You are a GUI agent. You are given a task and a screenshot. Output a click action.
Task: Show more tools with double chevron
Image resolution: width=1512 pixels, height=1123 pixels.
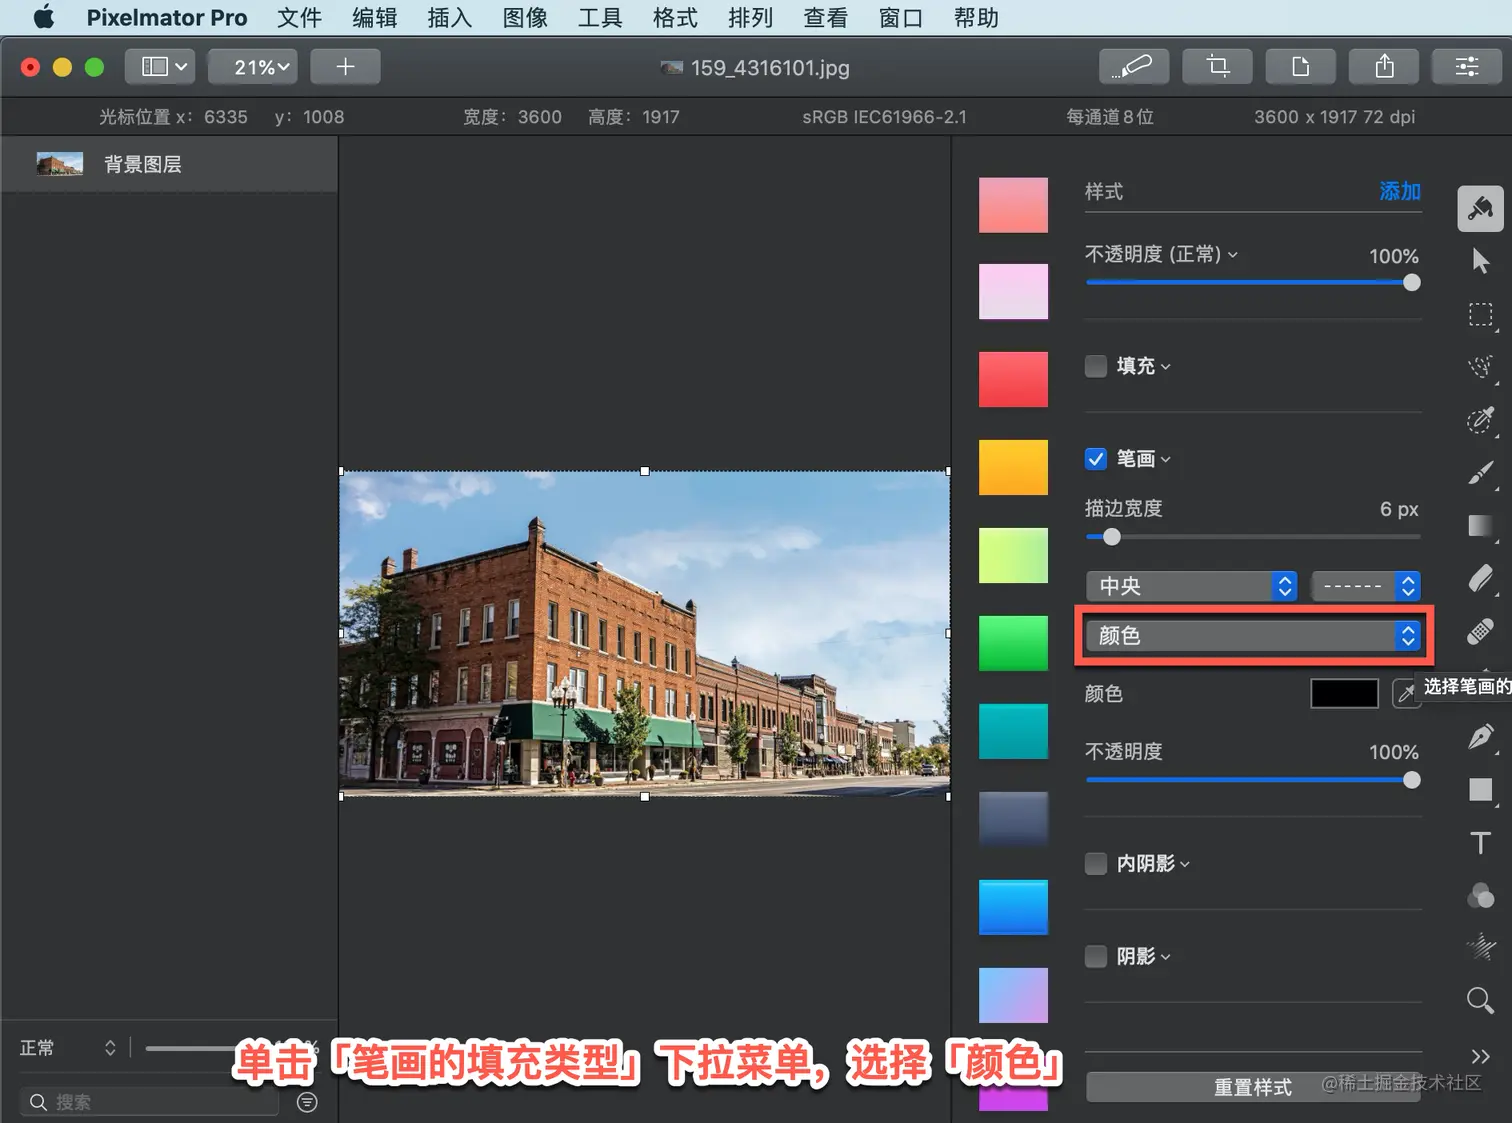click(x=1480, y=1056)
